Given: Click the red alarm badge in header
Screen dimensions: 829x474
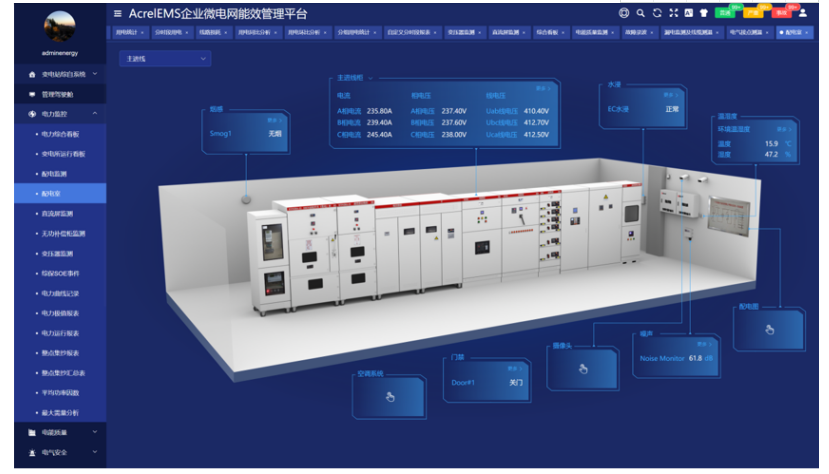Looking at the screenshot, I should point(781,13).
